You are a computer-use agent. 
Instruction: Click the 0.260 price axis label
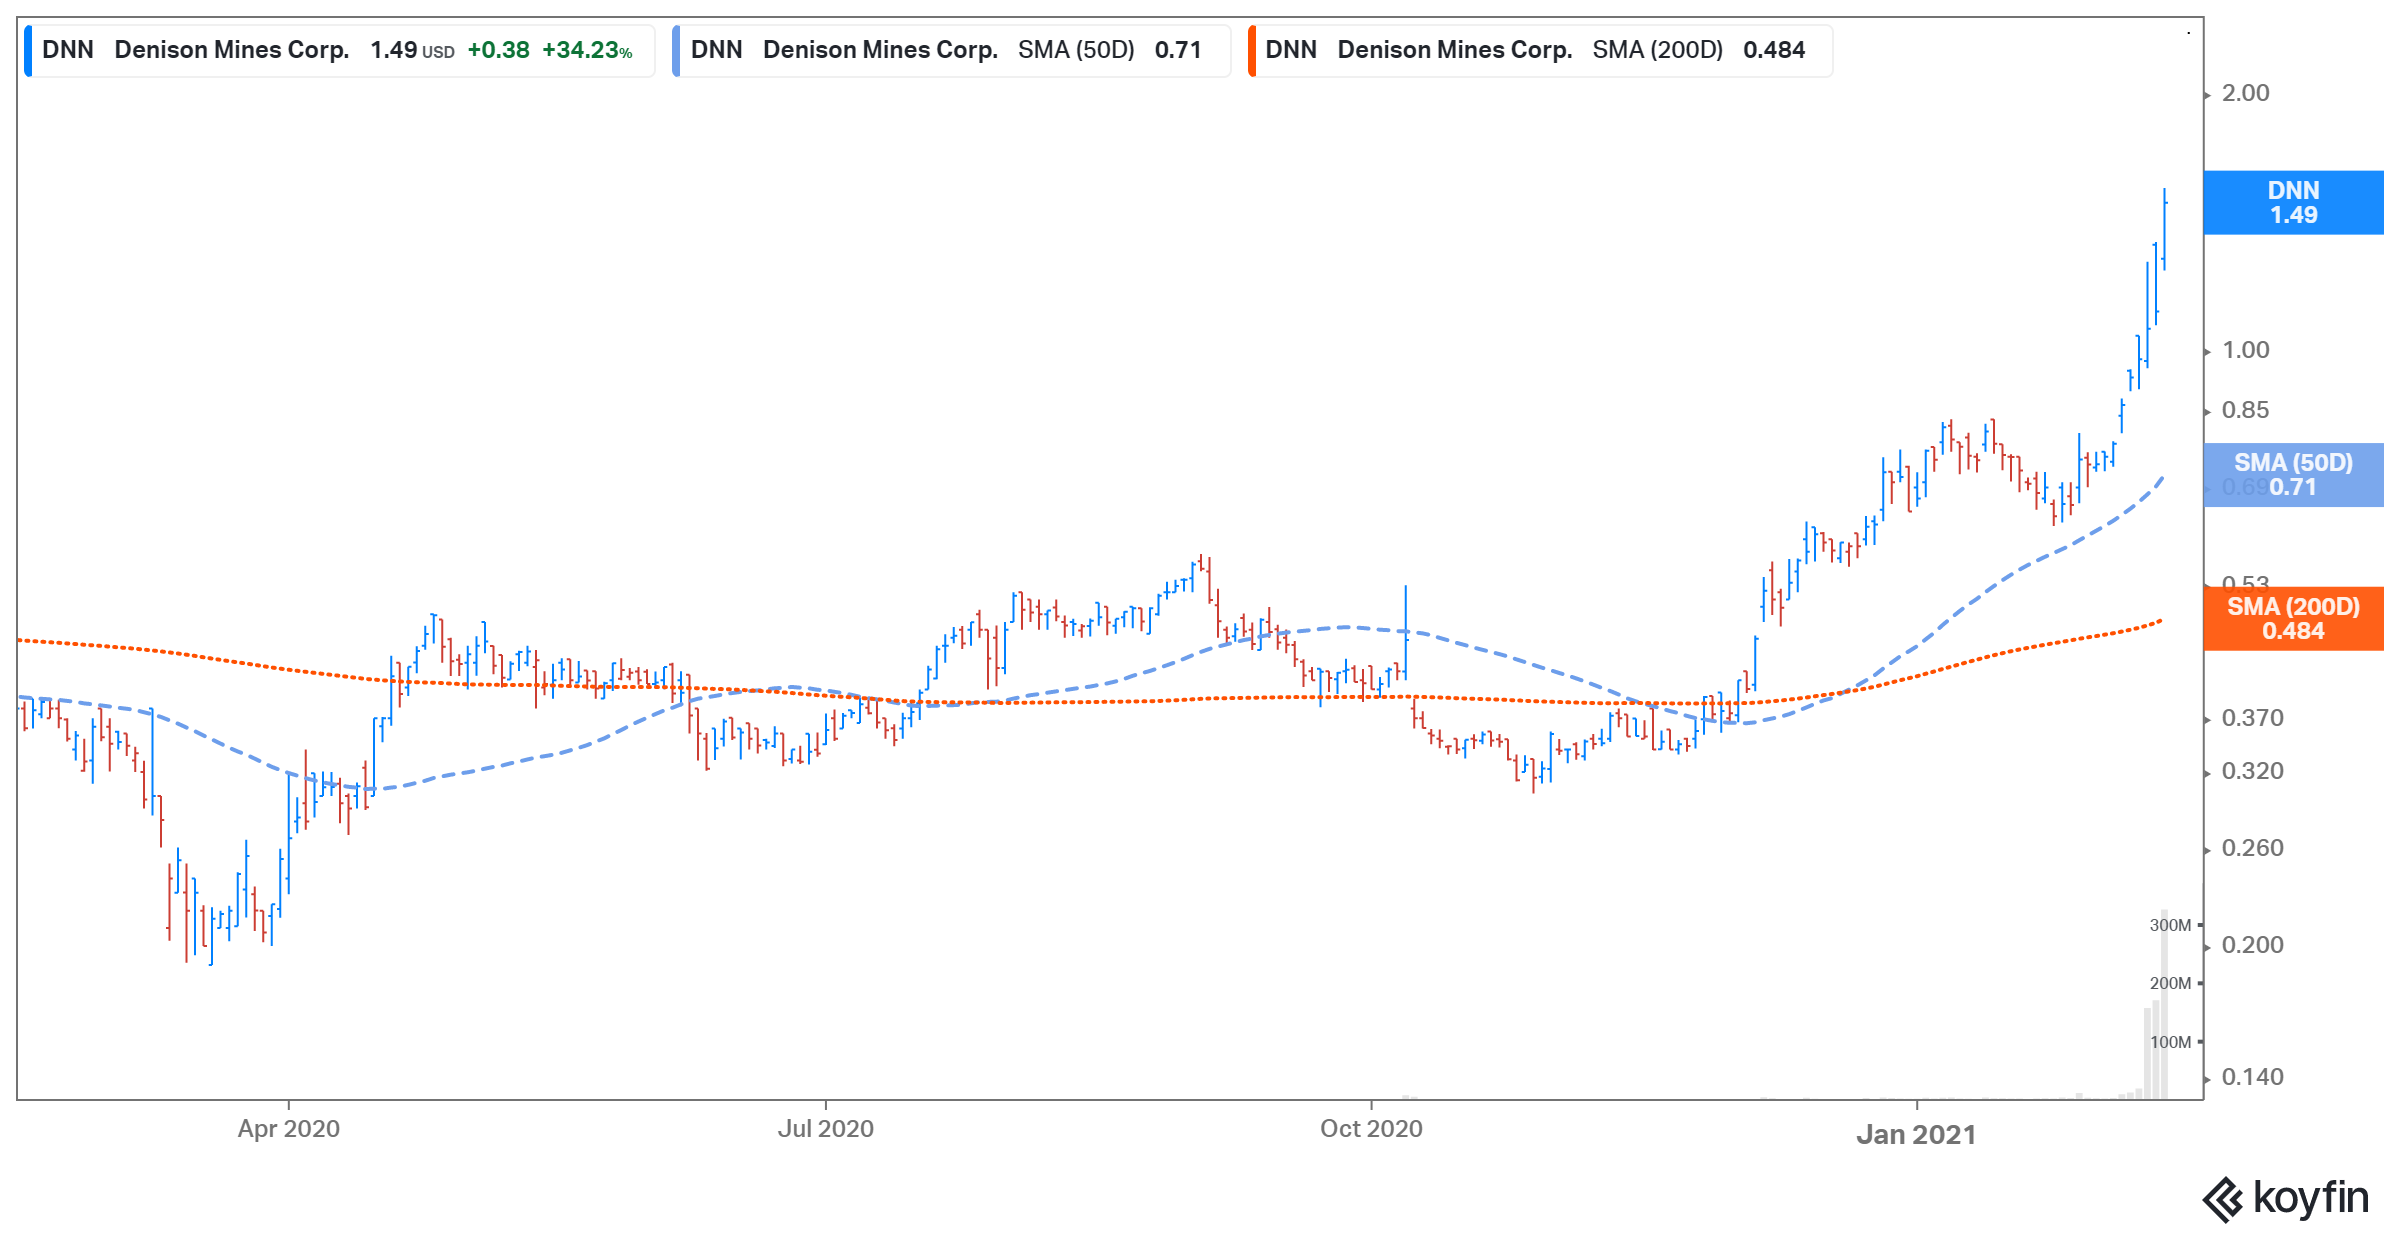[x=2253, y=848]
